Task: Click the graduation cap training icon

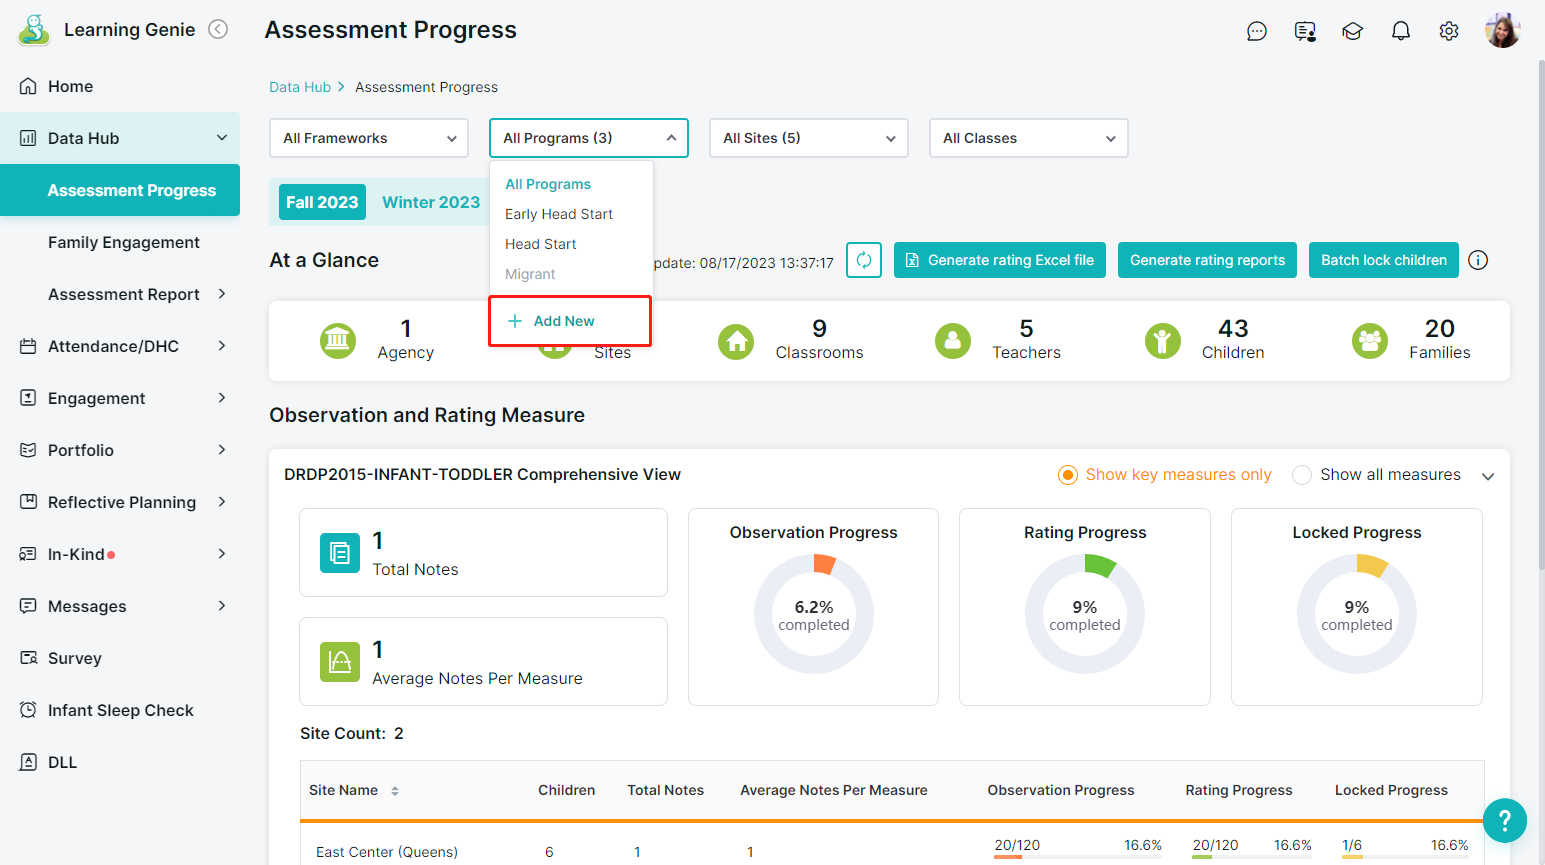Action: point(1353,31)
